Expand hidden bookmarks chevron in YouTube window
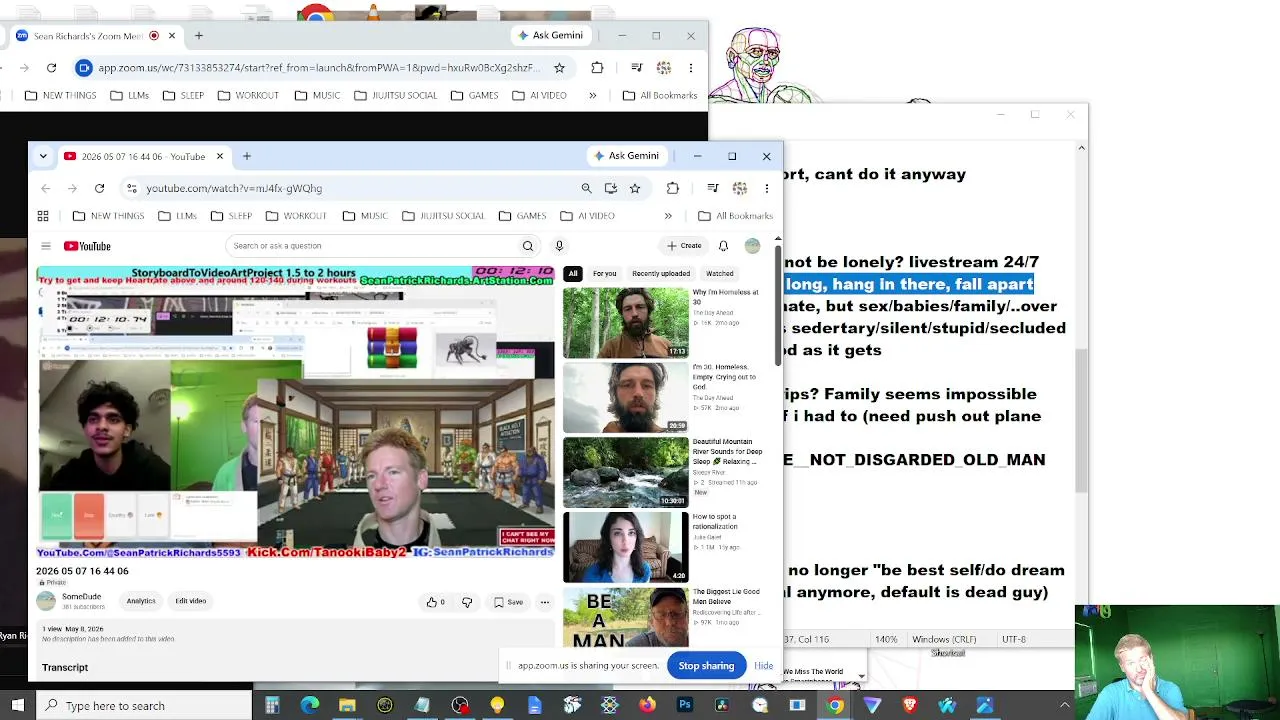Image resolution: width=1280 pixels, height=720 pixels. pyautogui.click(x=668, y=216)
